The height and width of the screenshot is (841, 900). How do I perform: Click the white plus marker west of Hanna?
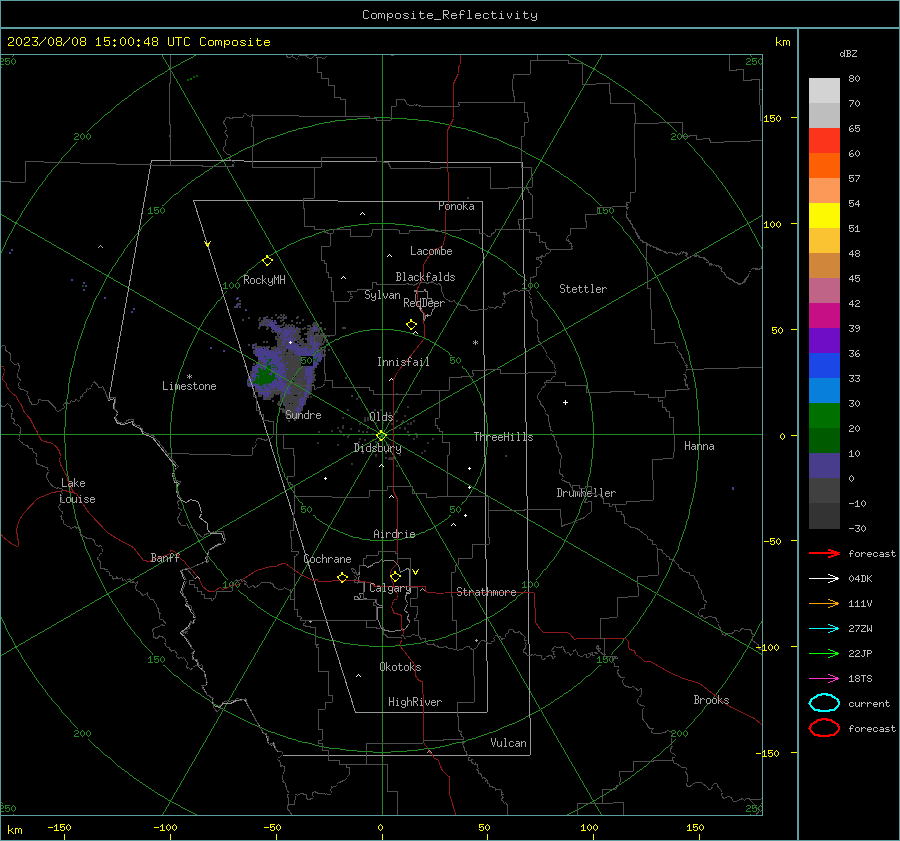[565, 402]
